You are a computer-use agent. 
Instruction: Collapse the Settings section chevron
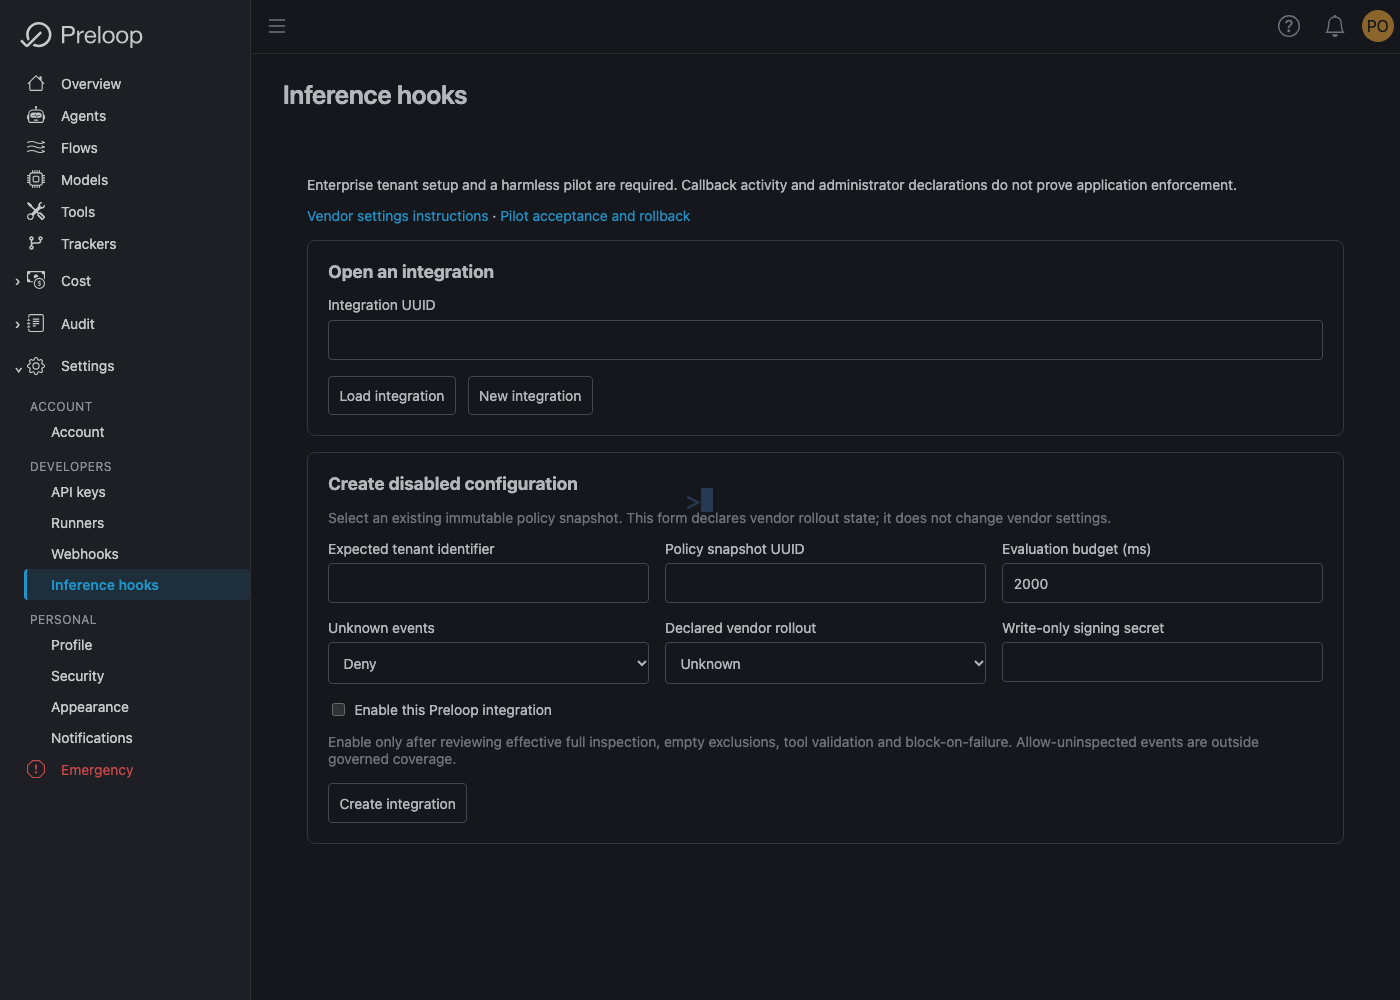coord(18,368)
